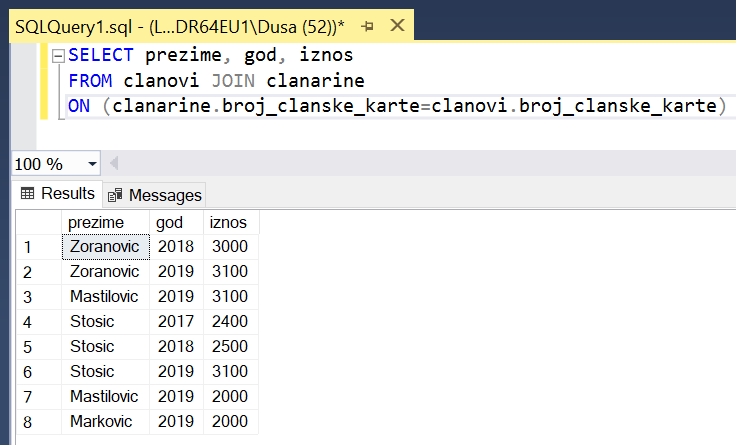736x445 pixels.
Task: Select the prezime column header
Action: point(96,222)
